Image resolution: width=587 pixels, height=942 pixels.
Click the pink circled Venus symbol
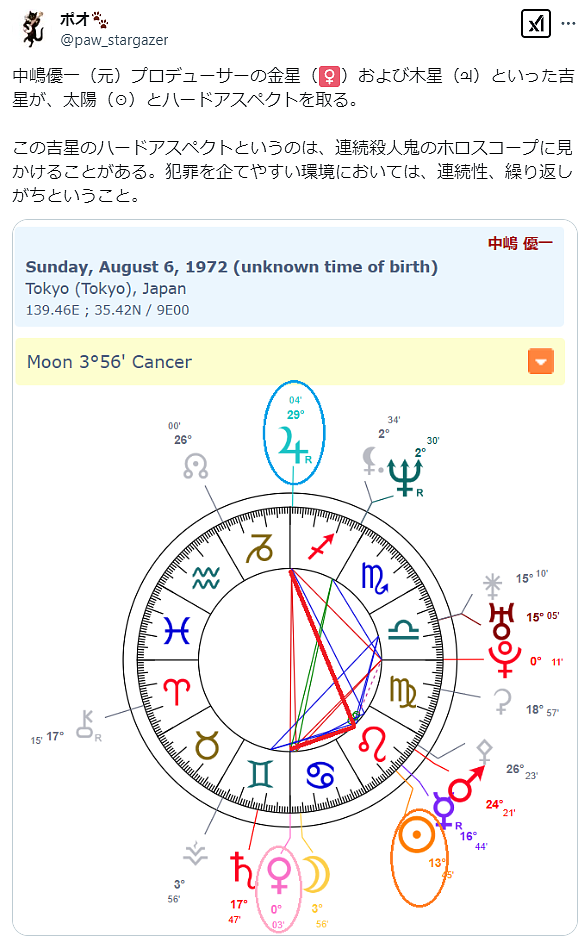coord(279,874)
